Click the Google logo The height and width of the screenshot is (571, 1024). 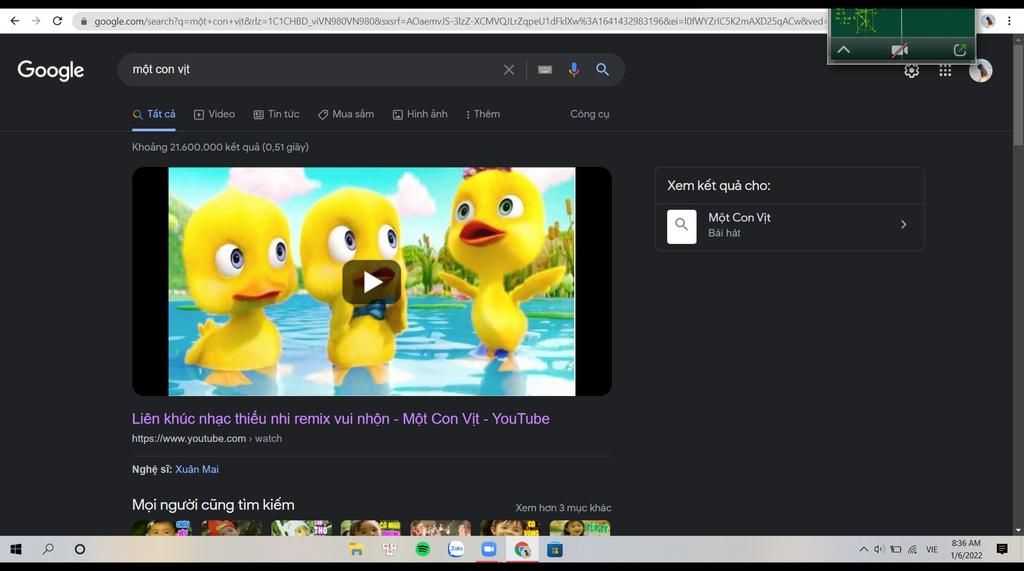coord(50,70)
